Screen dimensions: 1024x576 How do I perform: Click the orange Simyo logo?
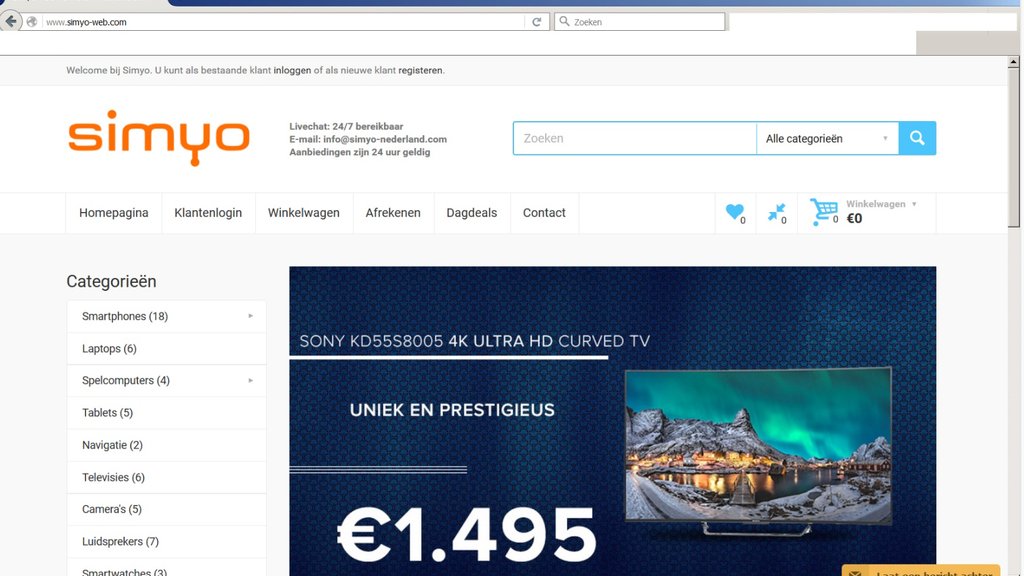[x=159, y=138]
